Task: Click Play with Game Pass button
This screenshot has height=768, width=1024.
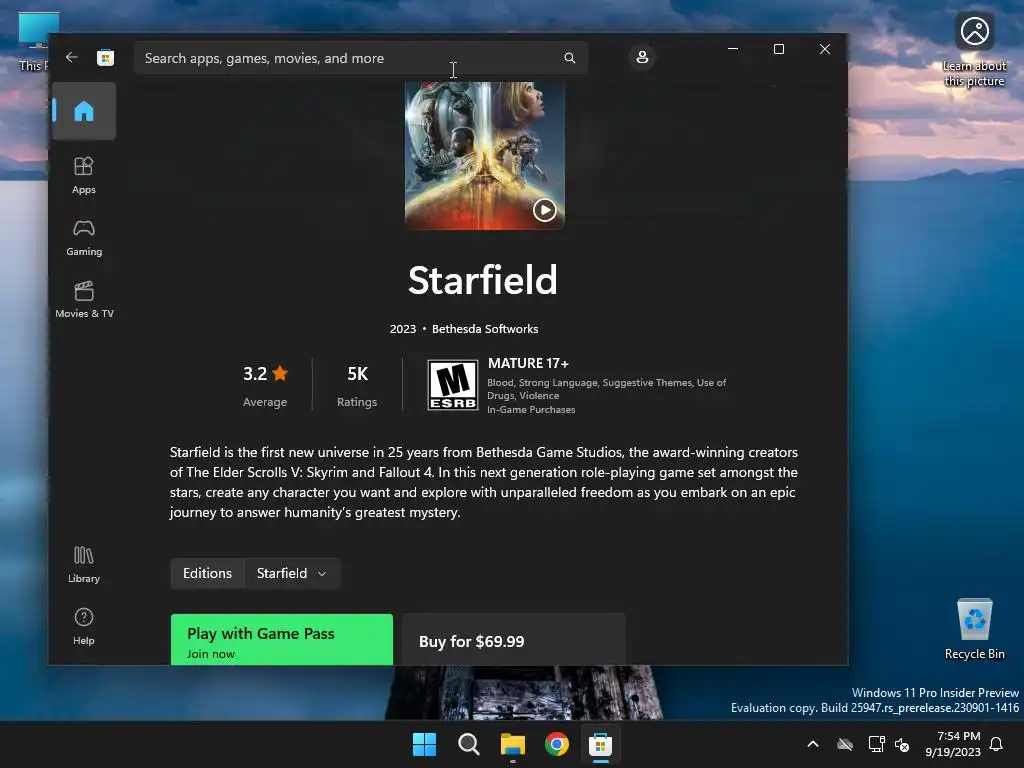Action: coord(281,640)
